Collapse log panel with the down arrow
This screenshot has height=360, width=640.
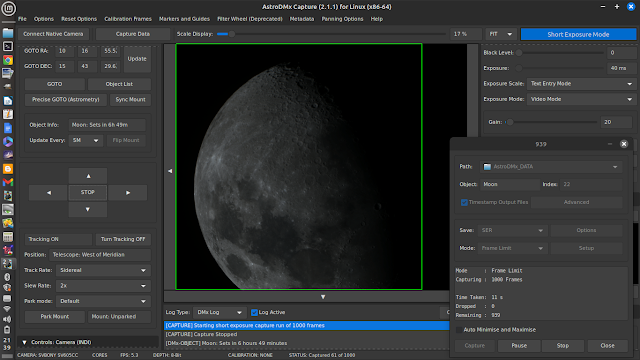pyautogui.click(x=322, y=297)
